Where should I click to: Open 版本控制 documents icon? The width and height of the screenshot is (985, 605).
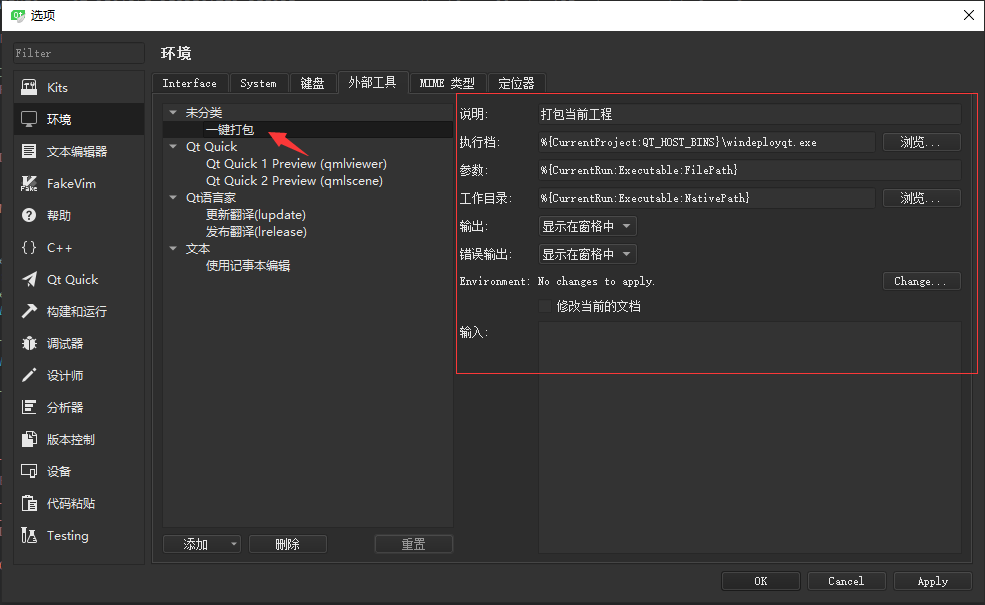pyautogui.click(x=29, y=439)
